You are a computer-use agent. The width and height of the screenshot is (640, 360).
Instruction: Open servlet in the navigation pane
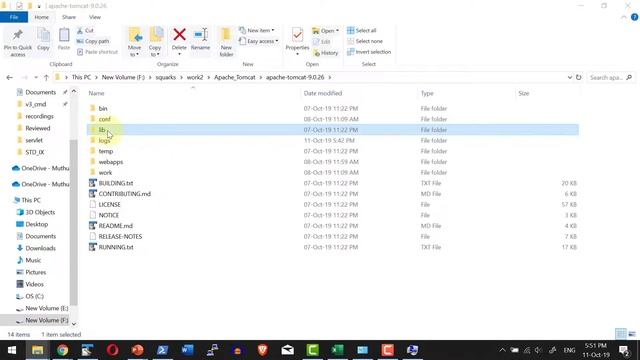pyautogui.click(x=34, y=140)
